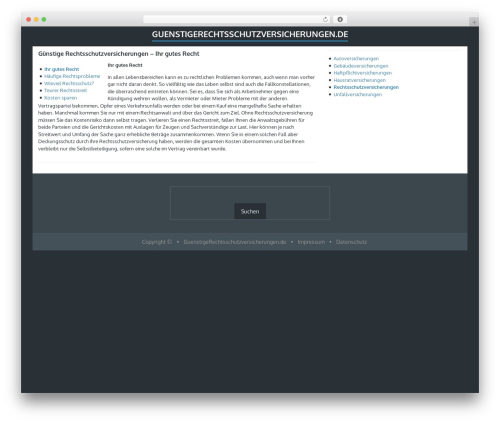Screen dimensions: 500x423
Task: Visit Haftpflichtversicherungen sidebar link
Action: click(x=363, y=73)
